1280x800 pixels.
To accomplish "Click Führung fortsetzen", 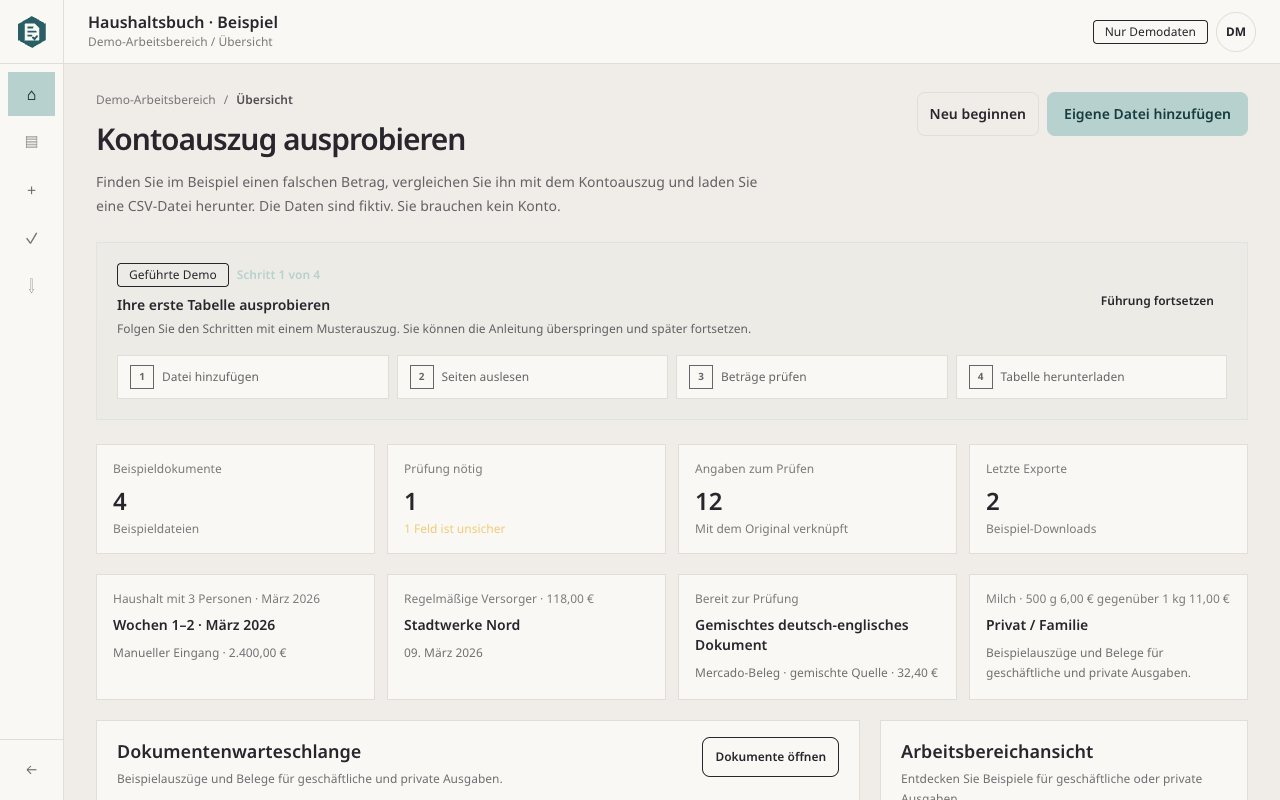I will click(x=1157, y=301).
